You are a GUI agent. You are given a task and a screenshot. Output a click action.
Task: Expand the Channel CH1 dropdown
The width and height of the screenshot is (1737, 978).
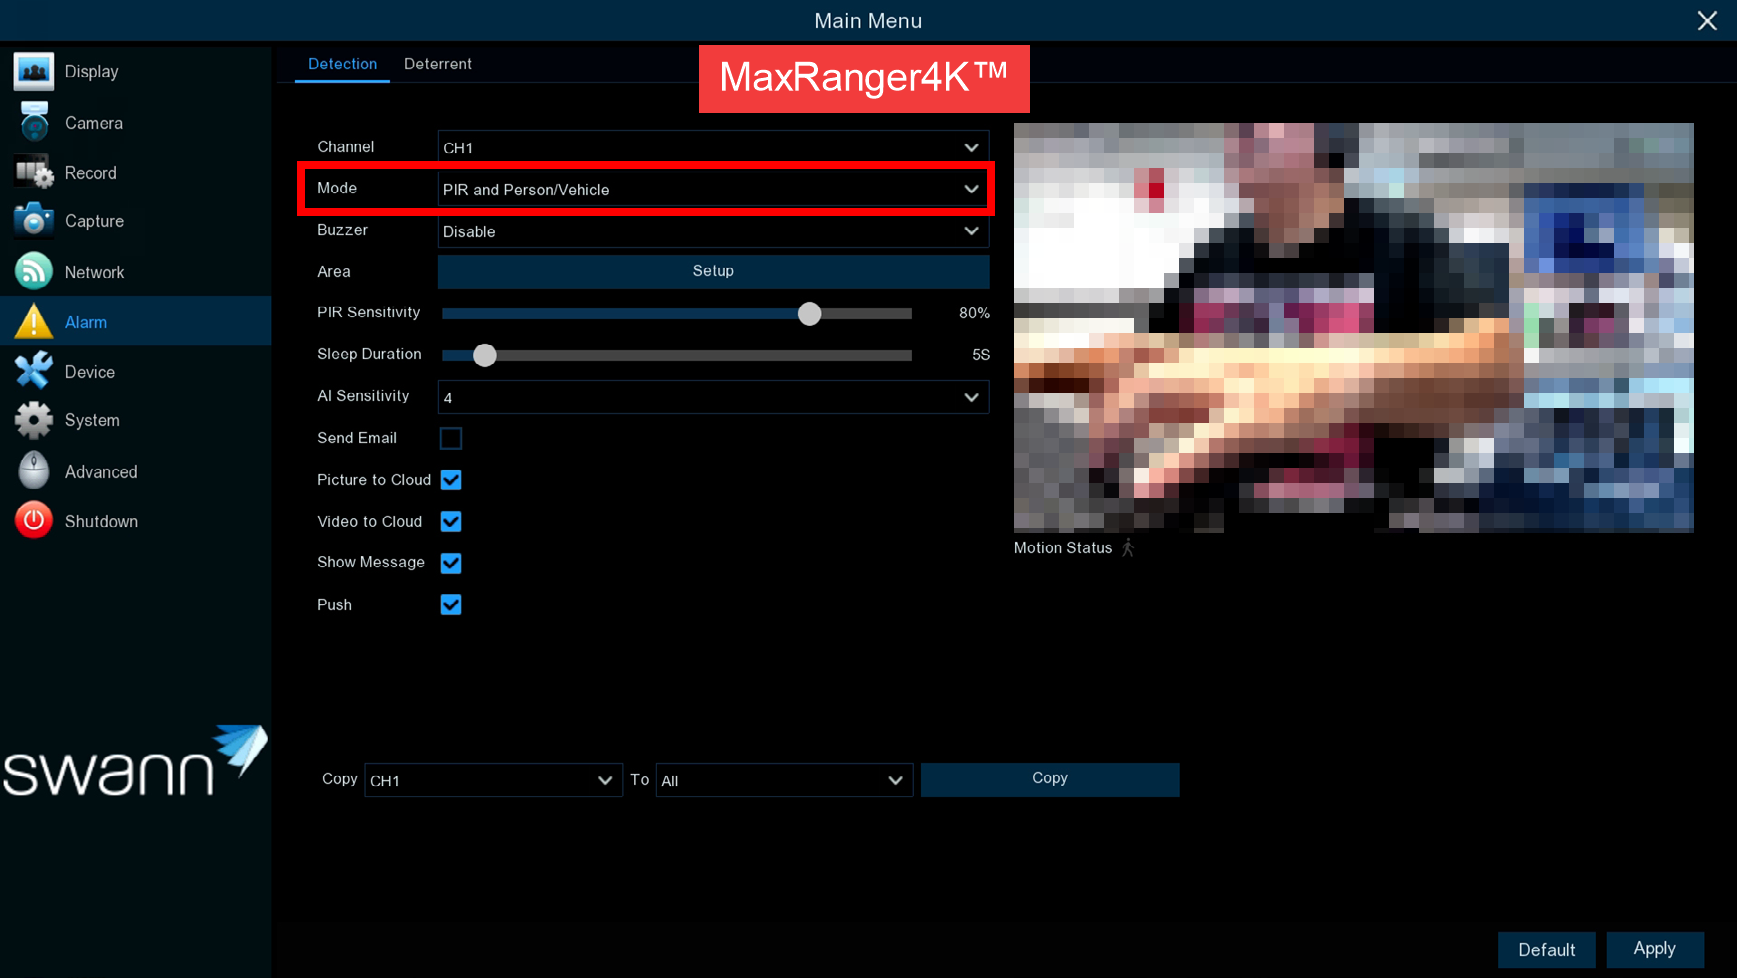(x=713, y=148)
